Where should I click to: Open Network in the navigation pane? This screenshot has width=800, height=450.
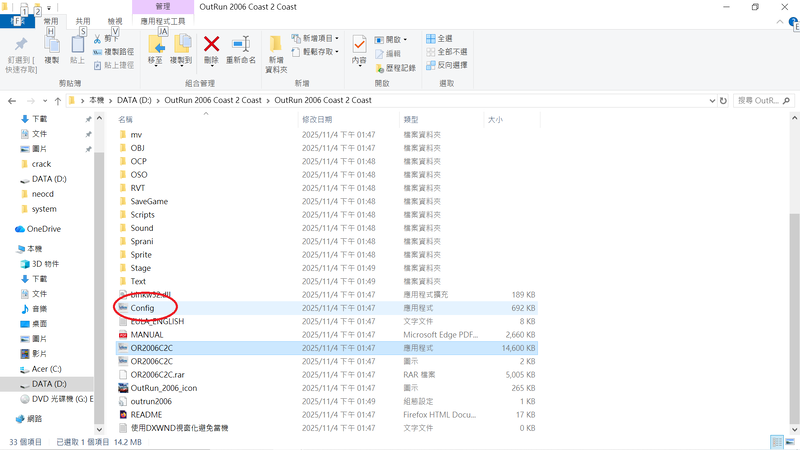tap(29, 419)
